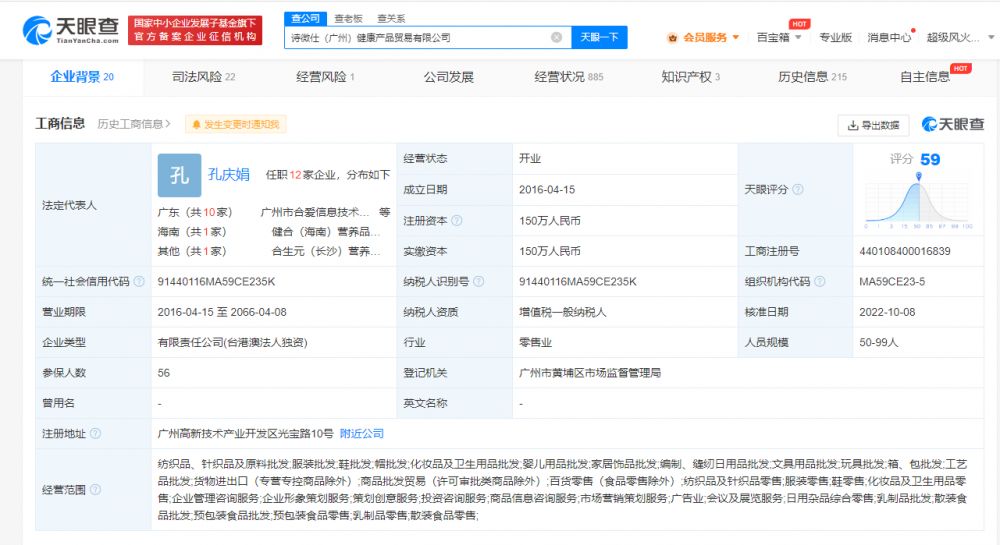Switch to 经营风险 tab
1000x545 pixels.
tap(325, 77)
